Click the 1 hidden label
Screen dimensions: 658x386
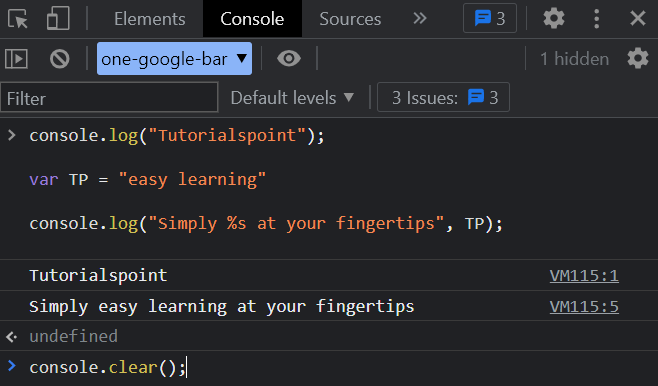pos(574,59)
